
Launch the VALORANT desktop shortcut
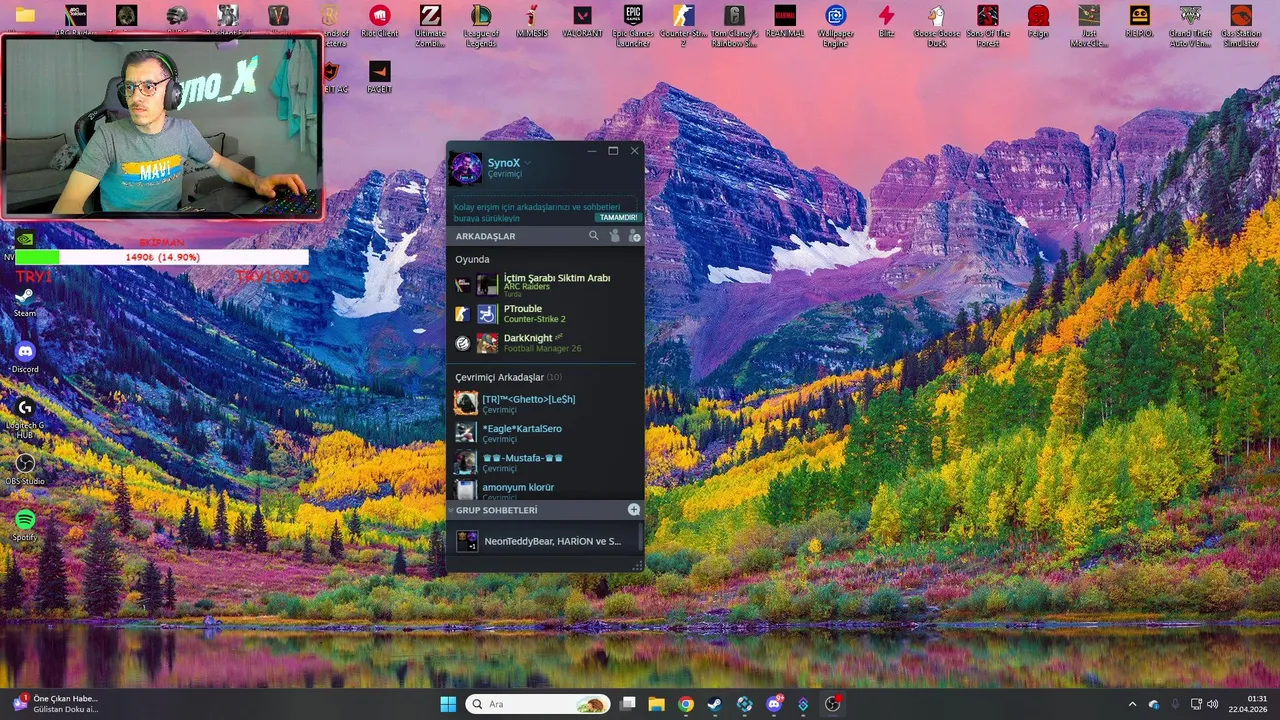[x=582, y=22]
